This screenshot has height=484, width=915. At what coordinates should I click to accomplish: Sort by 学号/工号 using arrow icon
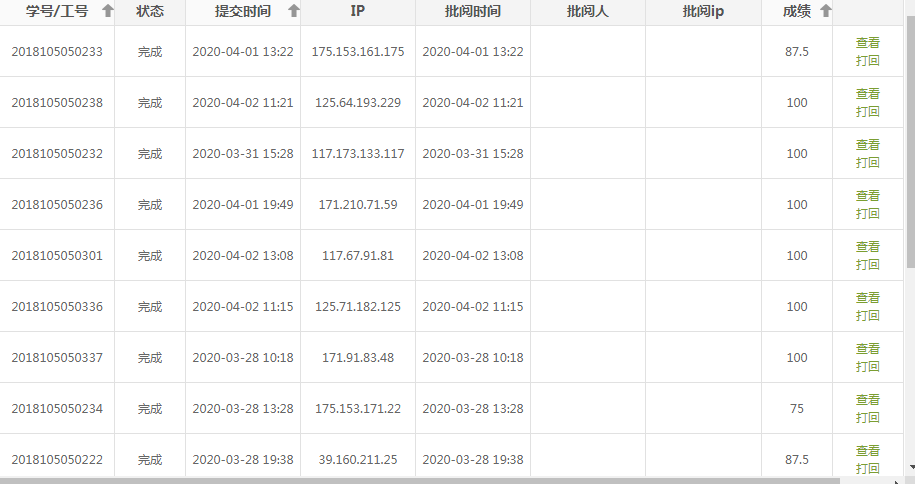click(x=108, y=11)
